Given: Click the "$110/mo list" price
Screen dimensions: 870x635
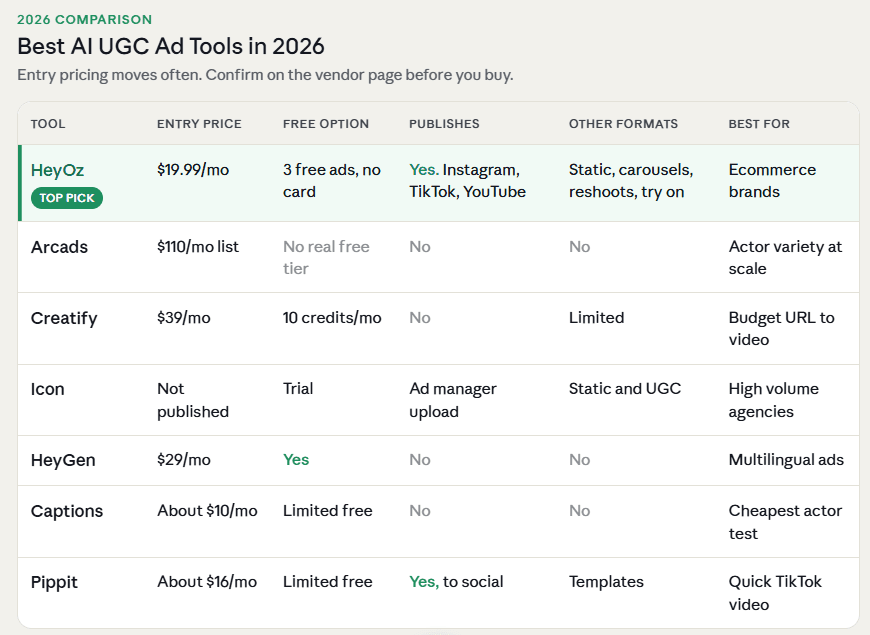Looking at the screenshot, I should coord(198,246).
